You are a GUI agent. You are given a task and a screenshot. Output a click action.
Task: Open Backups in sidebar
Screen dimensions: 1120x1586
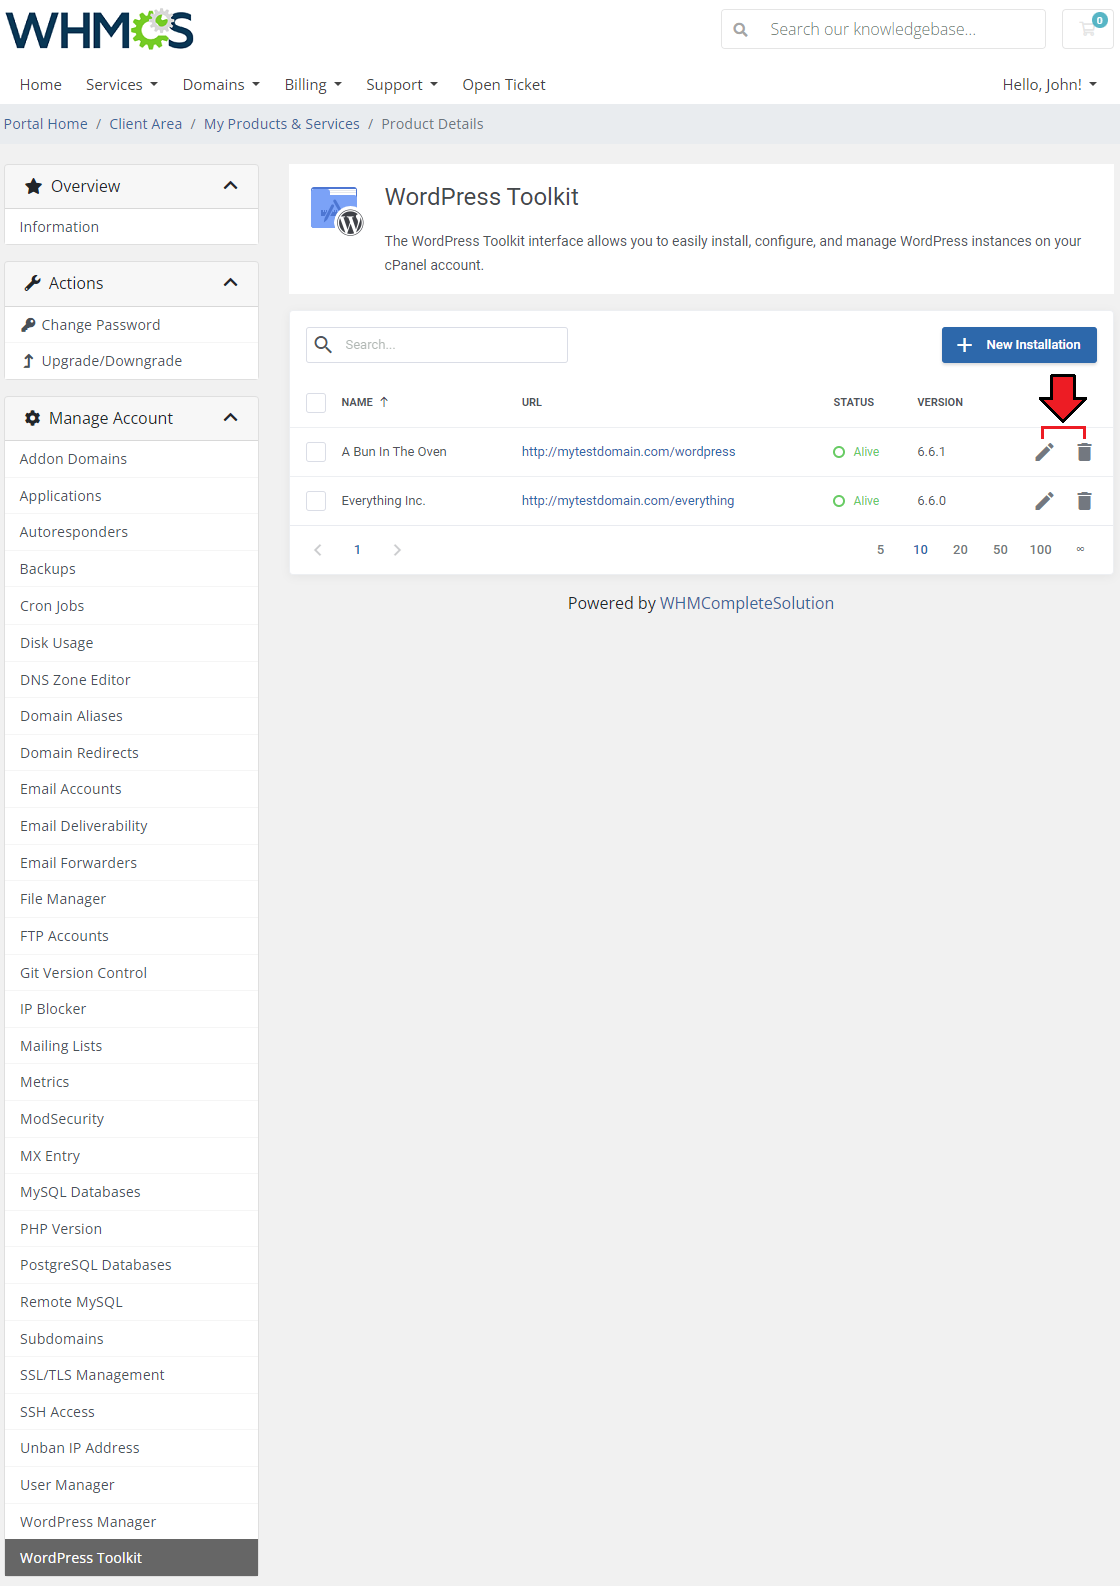(132, 569)
